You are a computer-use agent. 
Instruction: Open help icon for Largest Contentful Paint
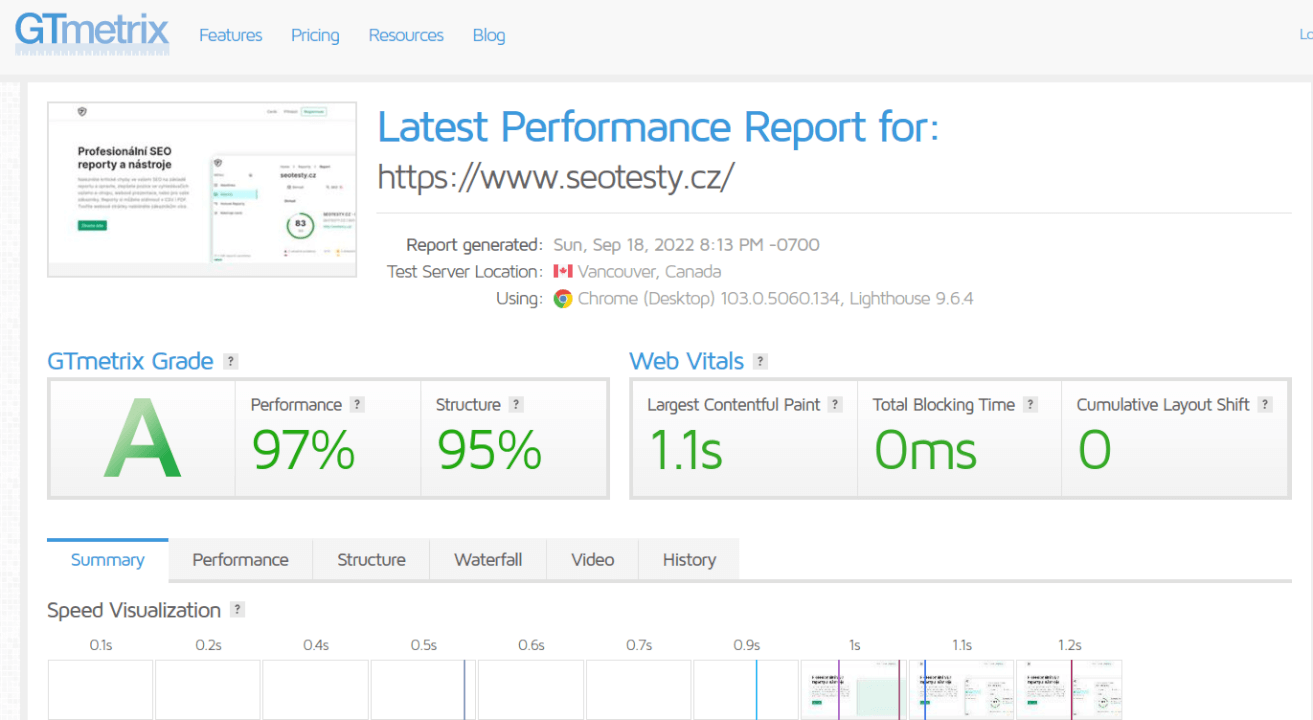point(835,405)
